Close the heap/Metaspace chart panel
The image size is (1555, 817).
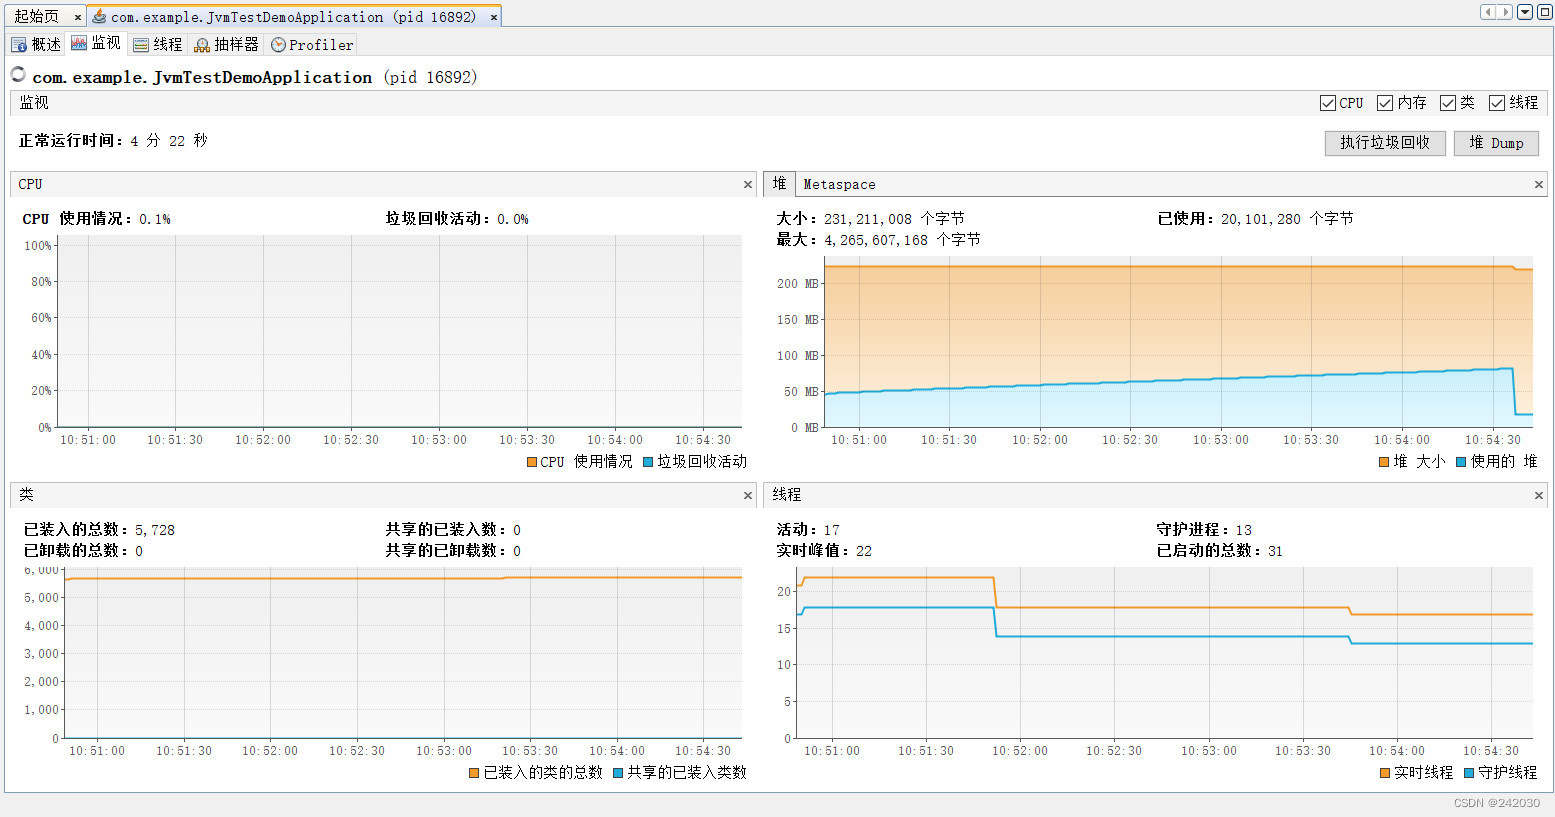coord(1539,184)
